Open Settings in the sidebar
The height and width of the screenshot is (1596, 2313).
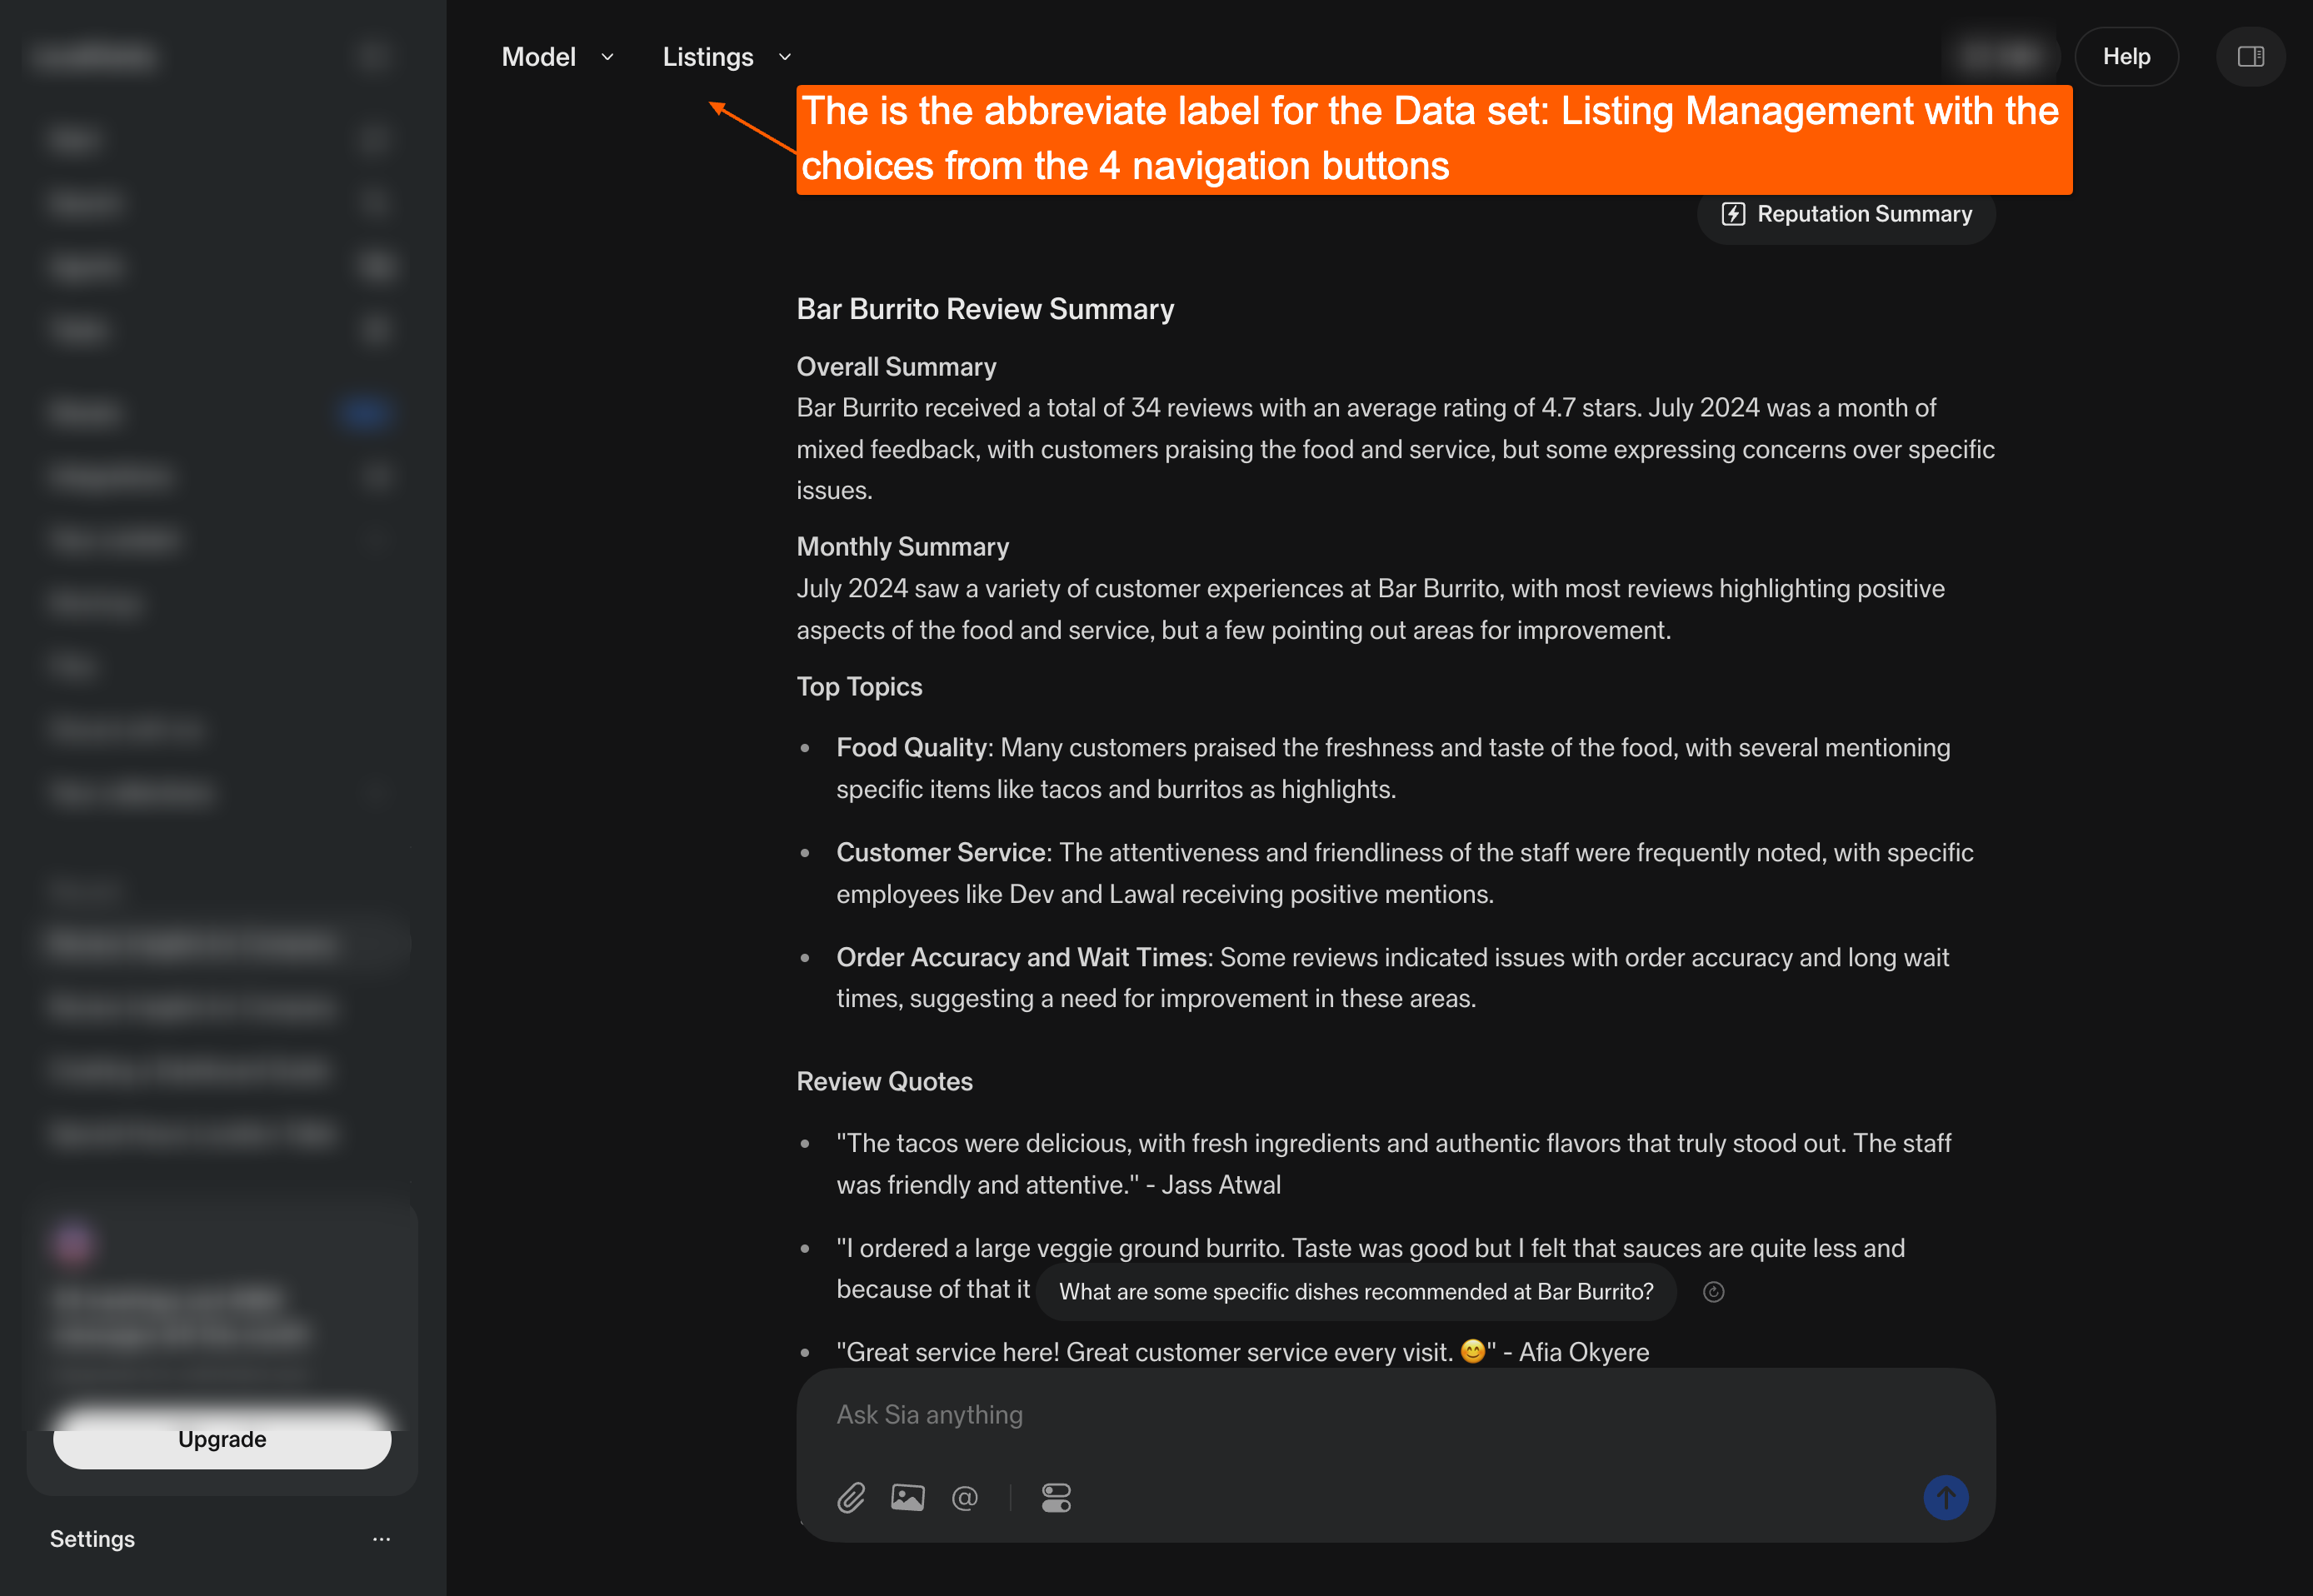(92, 1539)
